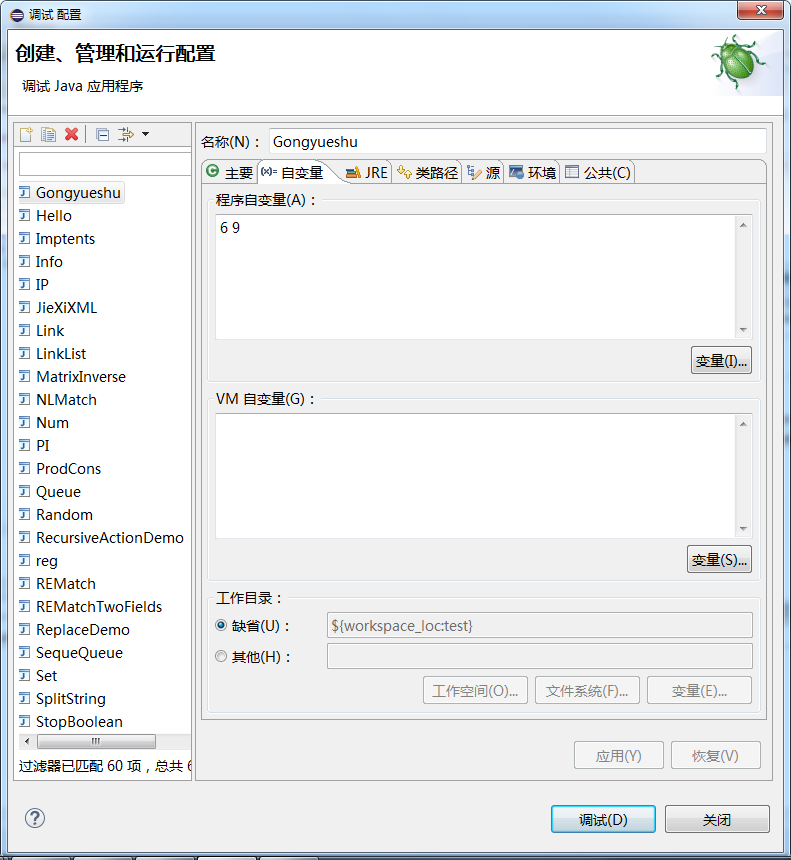The image size is (791, 860).
Task: Click the 关闭 button
Action: [717, 819]
